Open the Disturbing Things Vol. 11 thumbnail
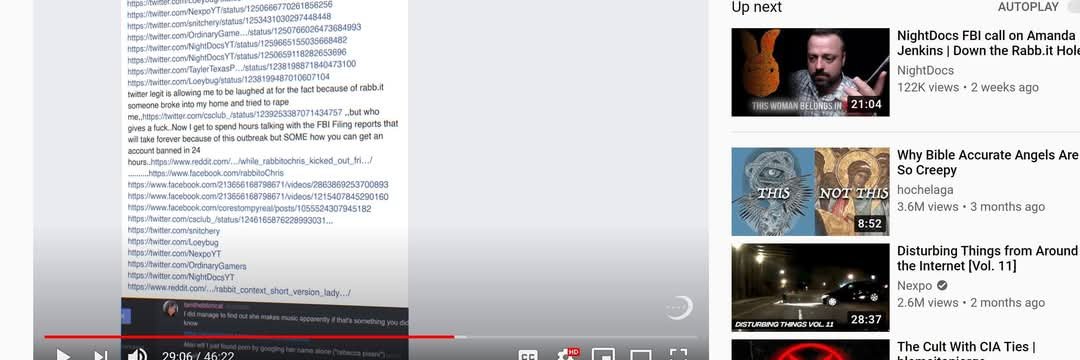Viewport: 1080px width, 360px height. tap(810, 287)
